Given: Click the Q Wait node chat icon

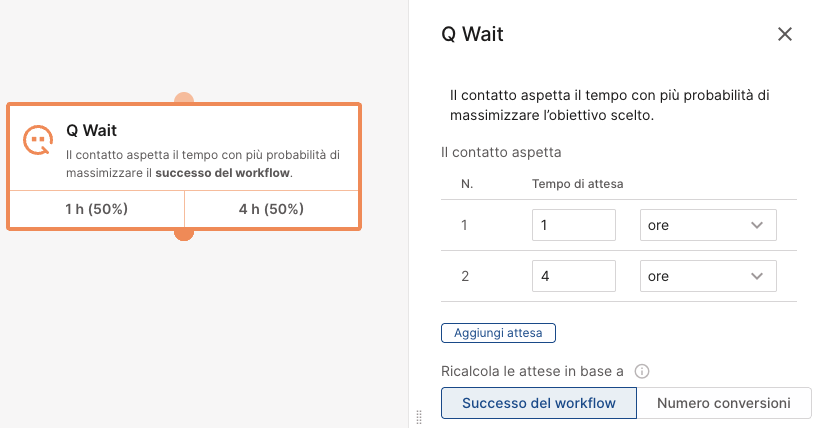Looking at the screenshot, I should (38, 140).
